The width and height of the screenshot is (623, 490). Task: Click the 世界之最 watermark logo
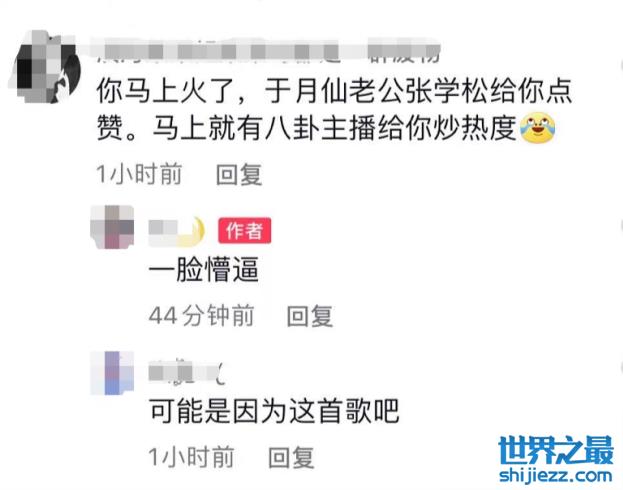555,450
